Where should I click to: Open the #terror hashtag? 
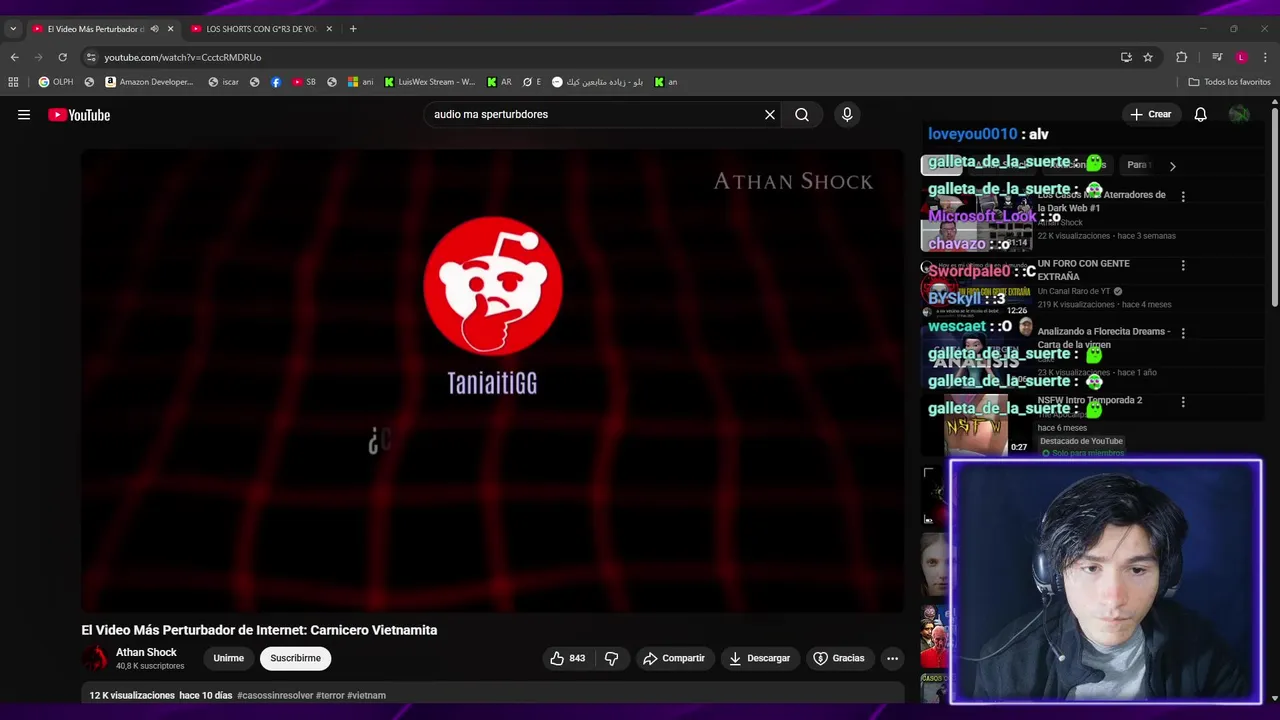tap(330, 695)
